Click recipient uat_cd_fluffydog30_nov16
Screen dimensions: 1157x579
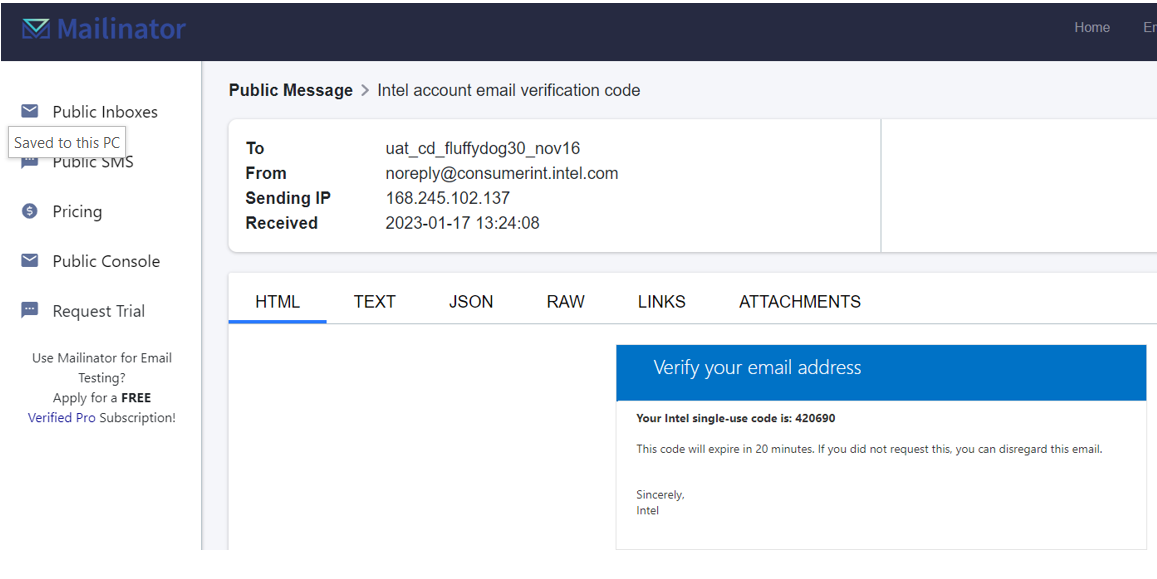point(483,148)
